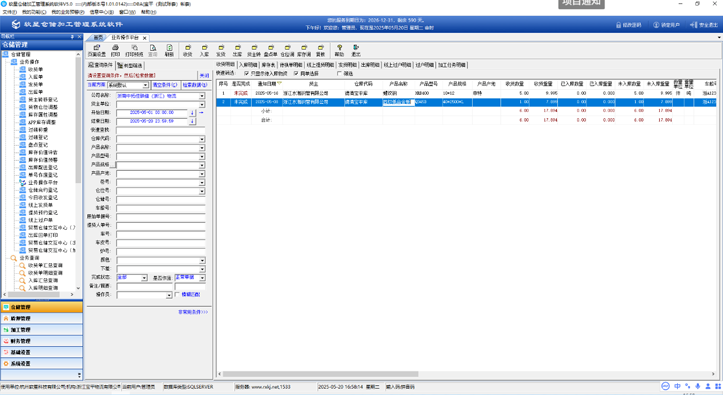The height and width of the screenshot is (395, 723).
Task: Open 开始日期 date picker arrow
Action: [192, 113]
